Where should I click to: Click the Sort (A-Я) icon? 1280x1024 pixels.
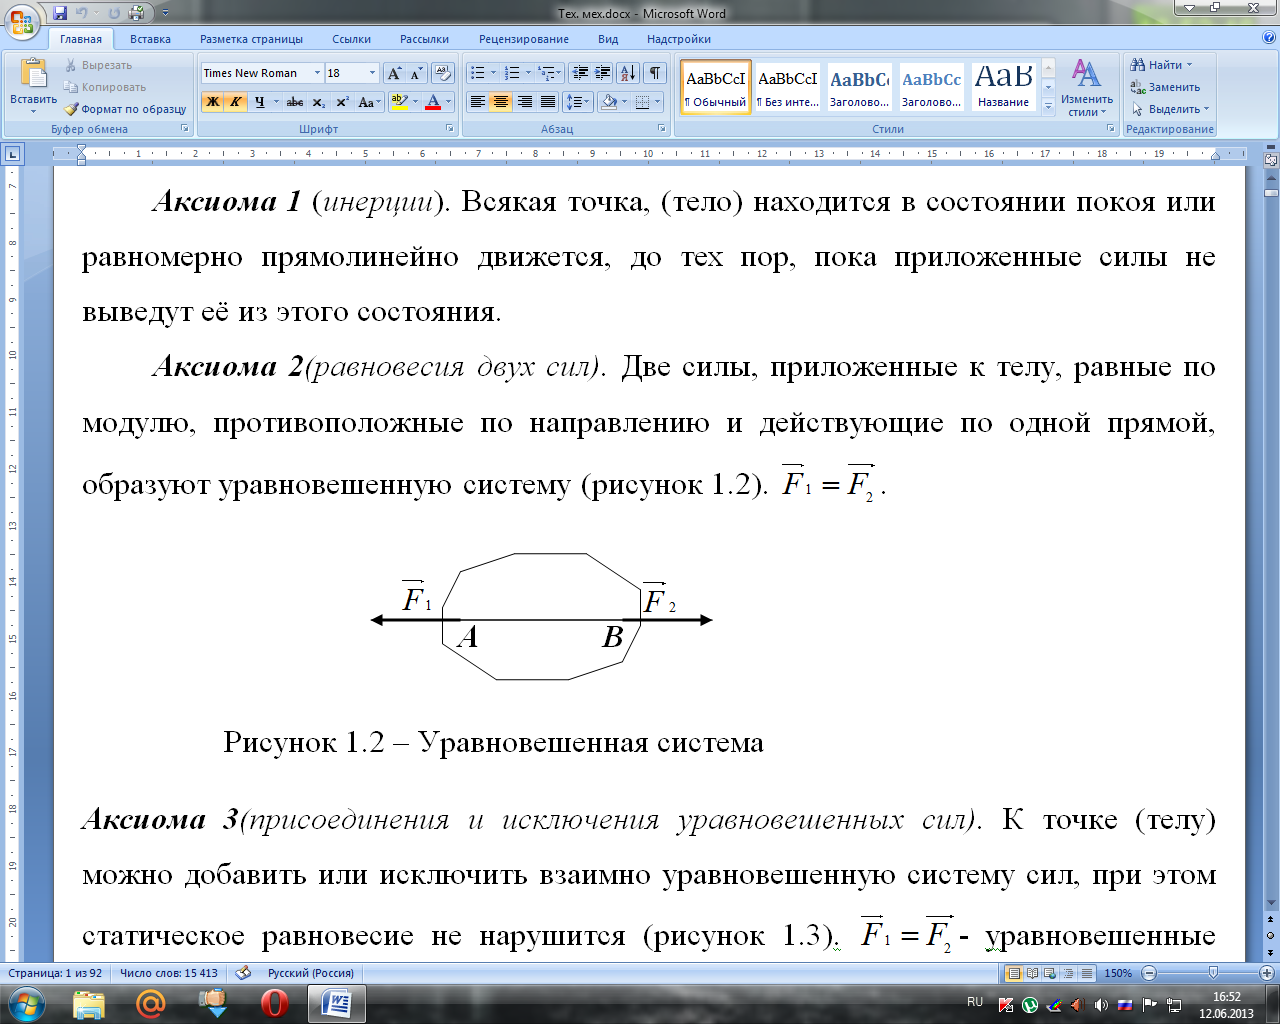[x=628, y=73]
